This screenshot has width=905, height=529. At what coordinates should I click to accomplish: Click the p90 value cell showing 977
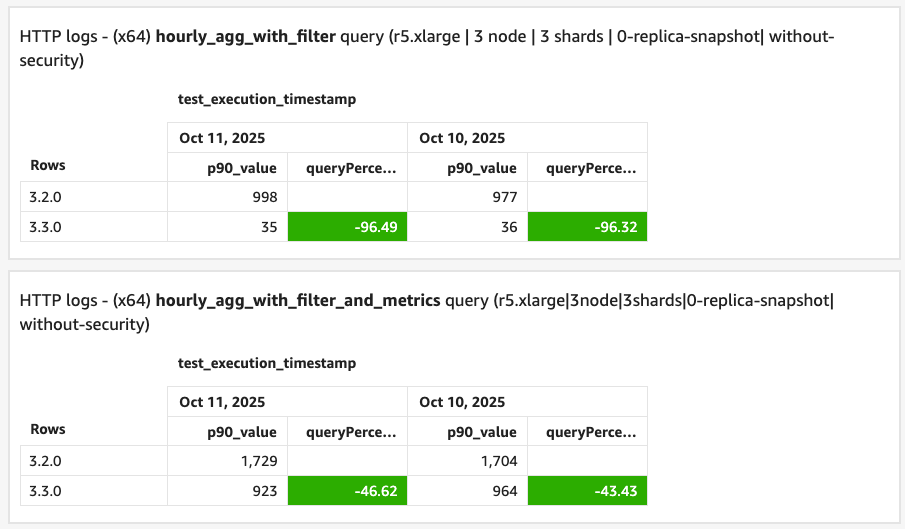[467, 197]
